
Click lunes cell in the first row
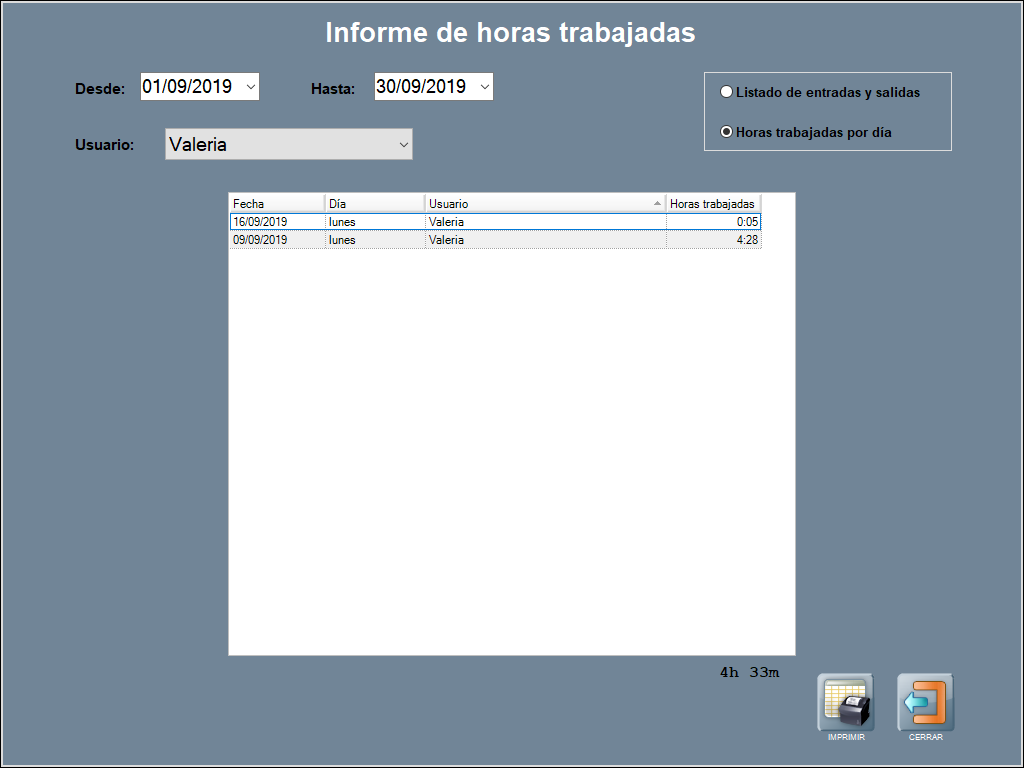(x=343, y=222)
